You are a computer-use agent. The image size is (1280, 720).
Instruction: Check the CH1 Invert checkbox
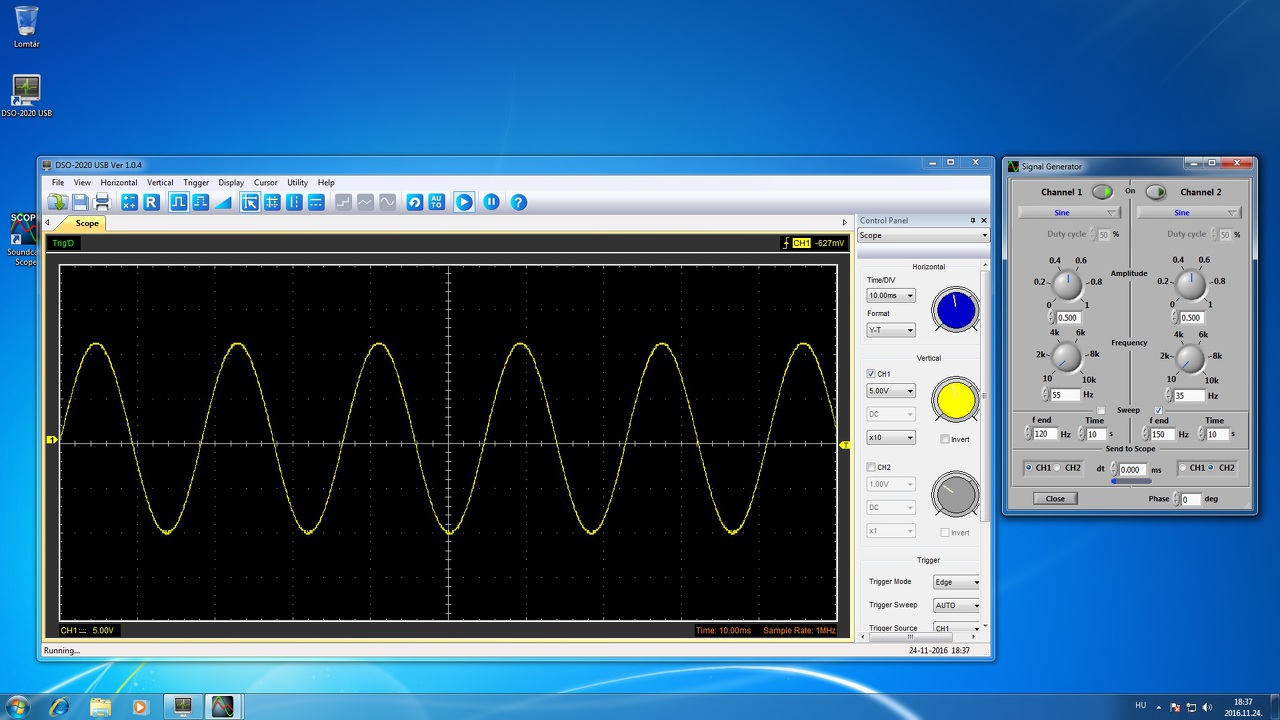tap(945, 439)
